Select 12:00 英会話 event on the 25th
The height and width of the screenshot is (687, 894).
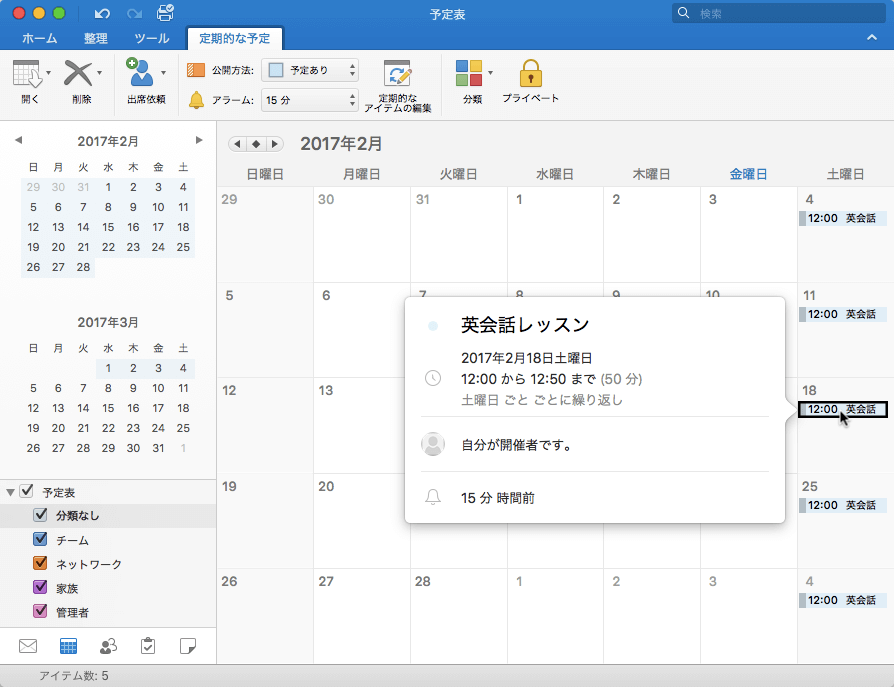click(x=843, y=505)
